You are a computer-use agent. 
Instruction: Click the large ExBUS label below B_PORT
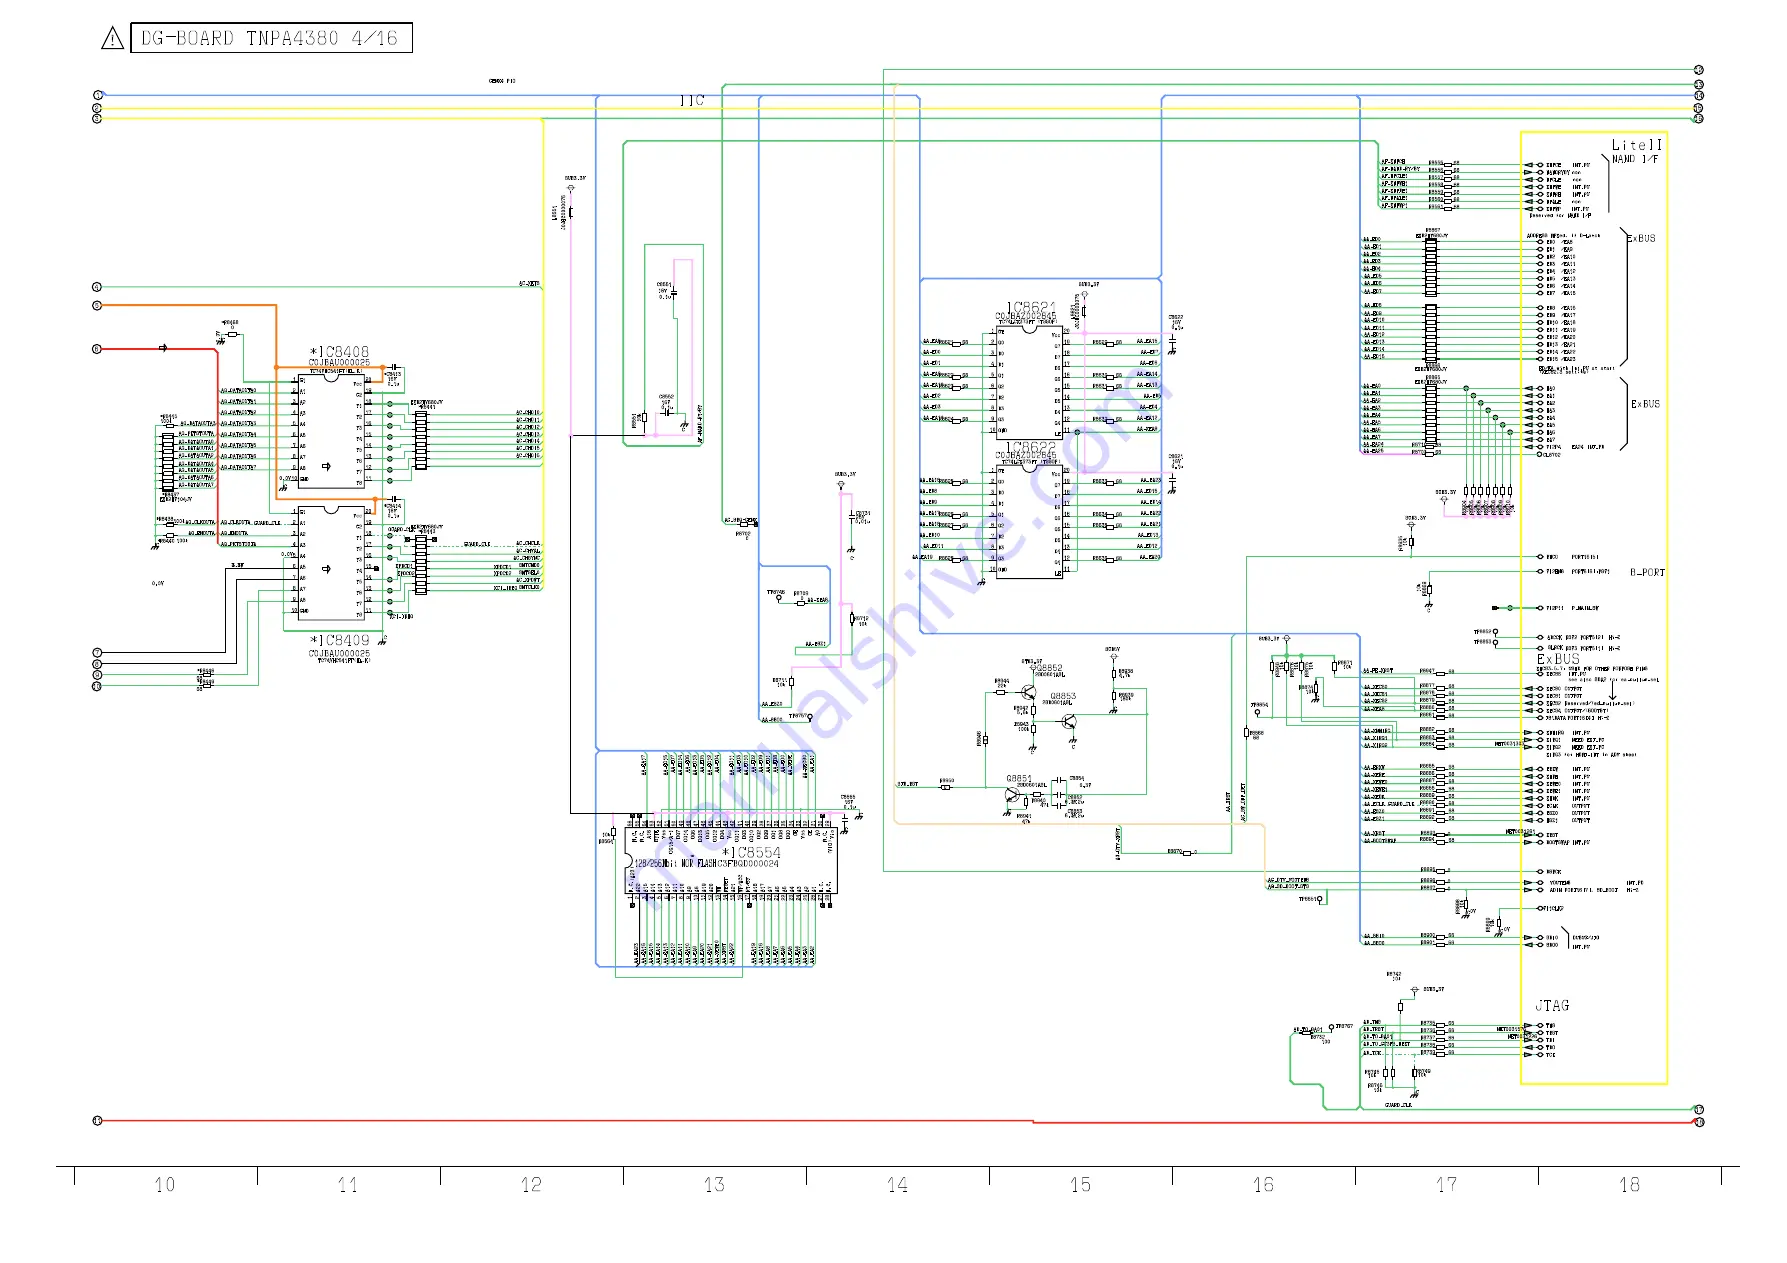1559,659
